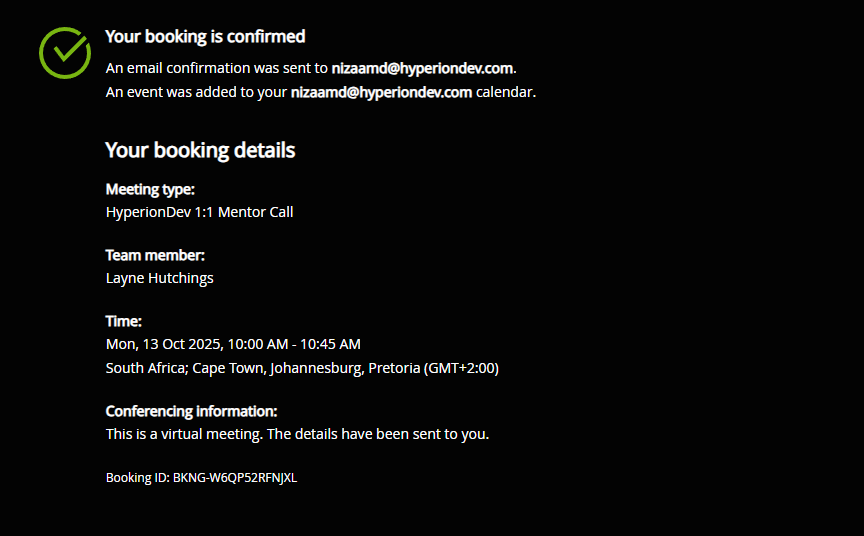Click the email address in the calendar event line
This screenshot has width=864, height=536.
click(x=381, y=93)
